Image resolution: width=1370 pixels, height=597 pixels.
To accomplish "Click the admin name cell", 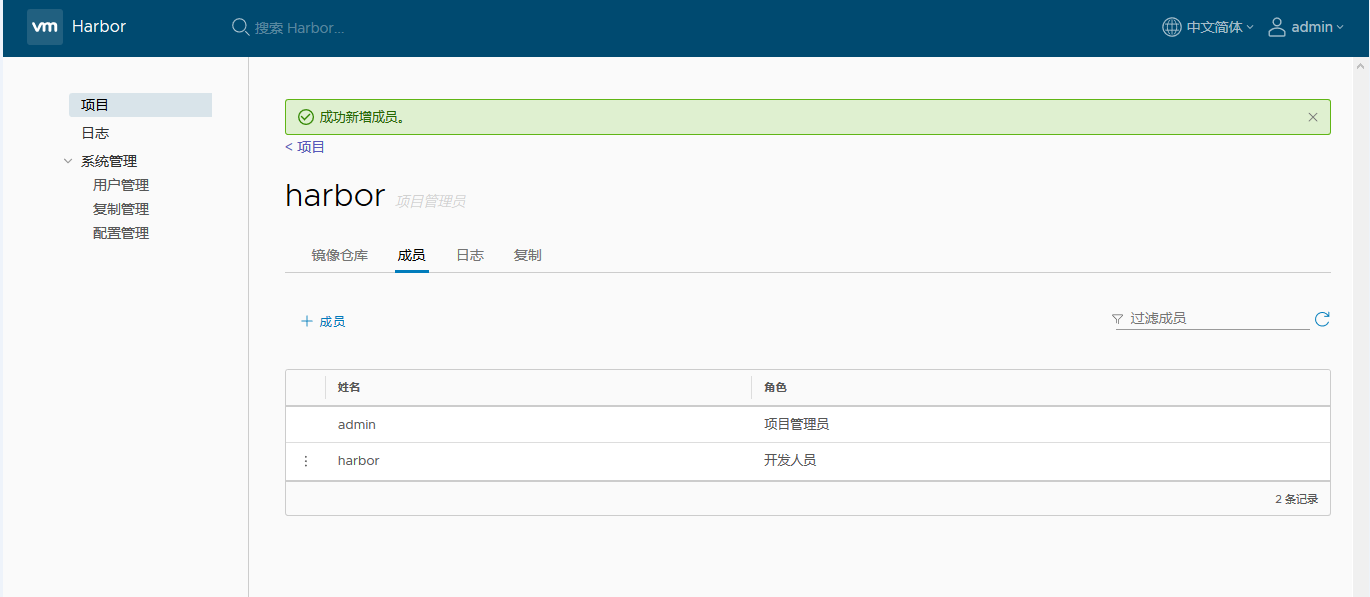I will click(x=357, y=424).
